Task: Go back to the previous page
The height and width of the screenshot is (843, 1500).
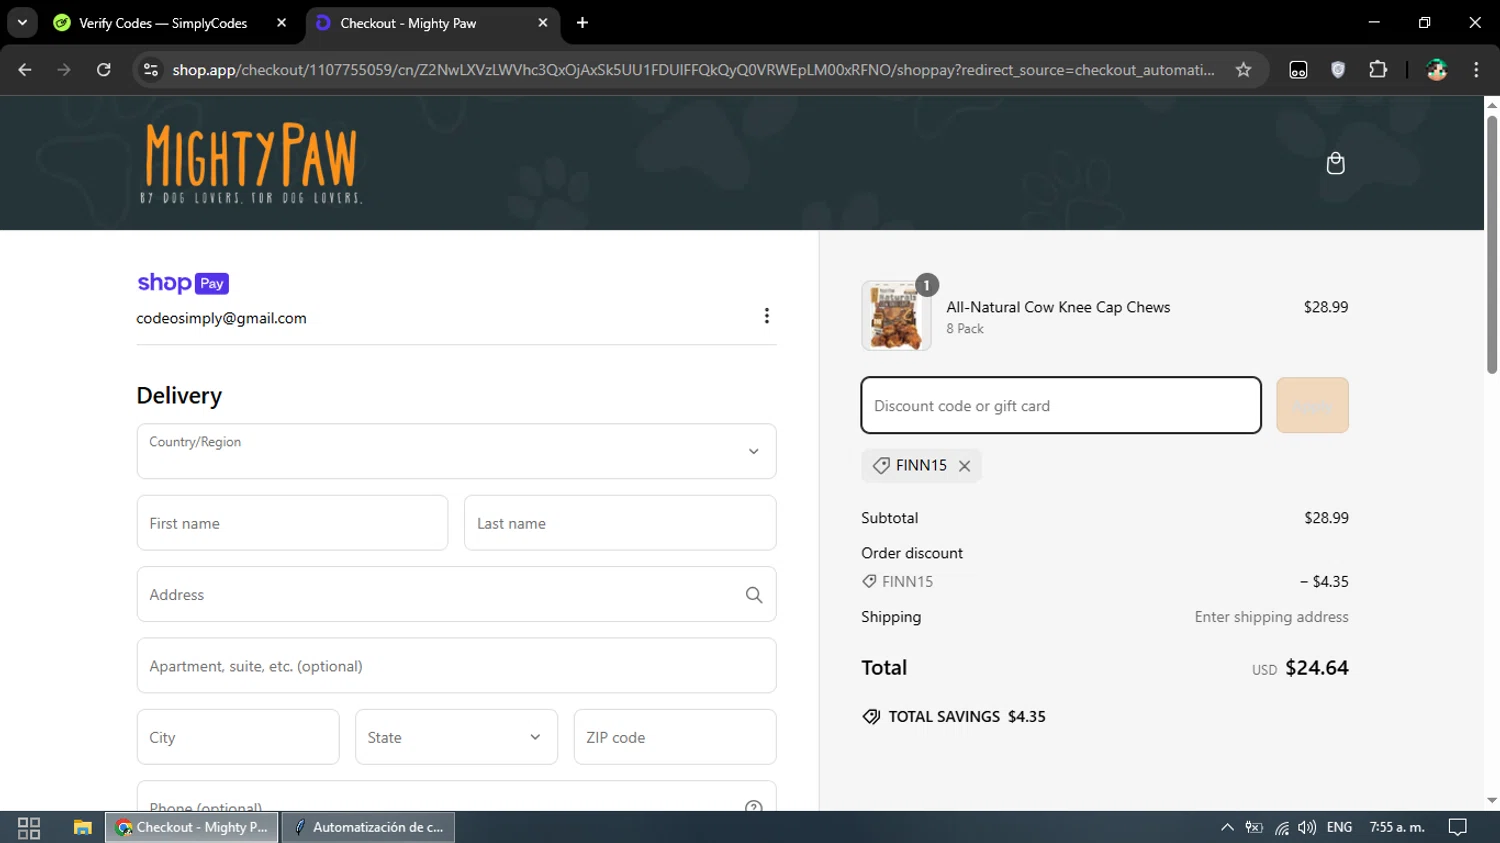Action: coord(25,70)
